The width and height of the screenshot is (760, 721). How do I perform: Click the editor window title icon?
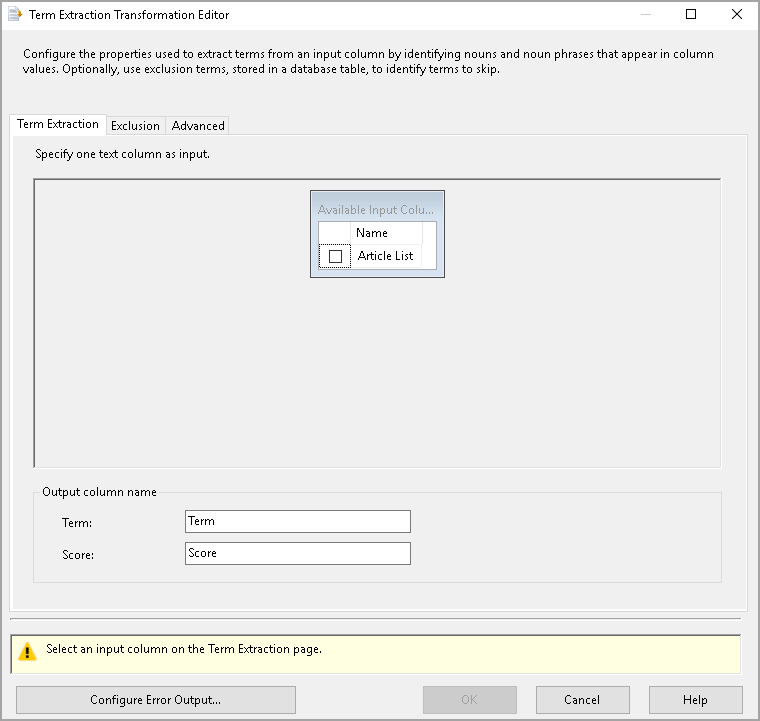pos(15,15)
